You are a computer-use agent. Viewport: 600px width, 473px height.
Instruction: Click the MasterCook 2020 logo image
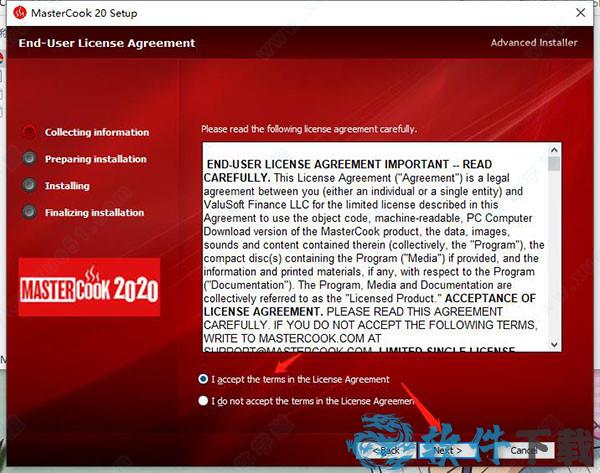(90, 287)
